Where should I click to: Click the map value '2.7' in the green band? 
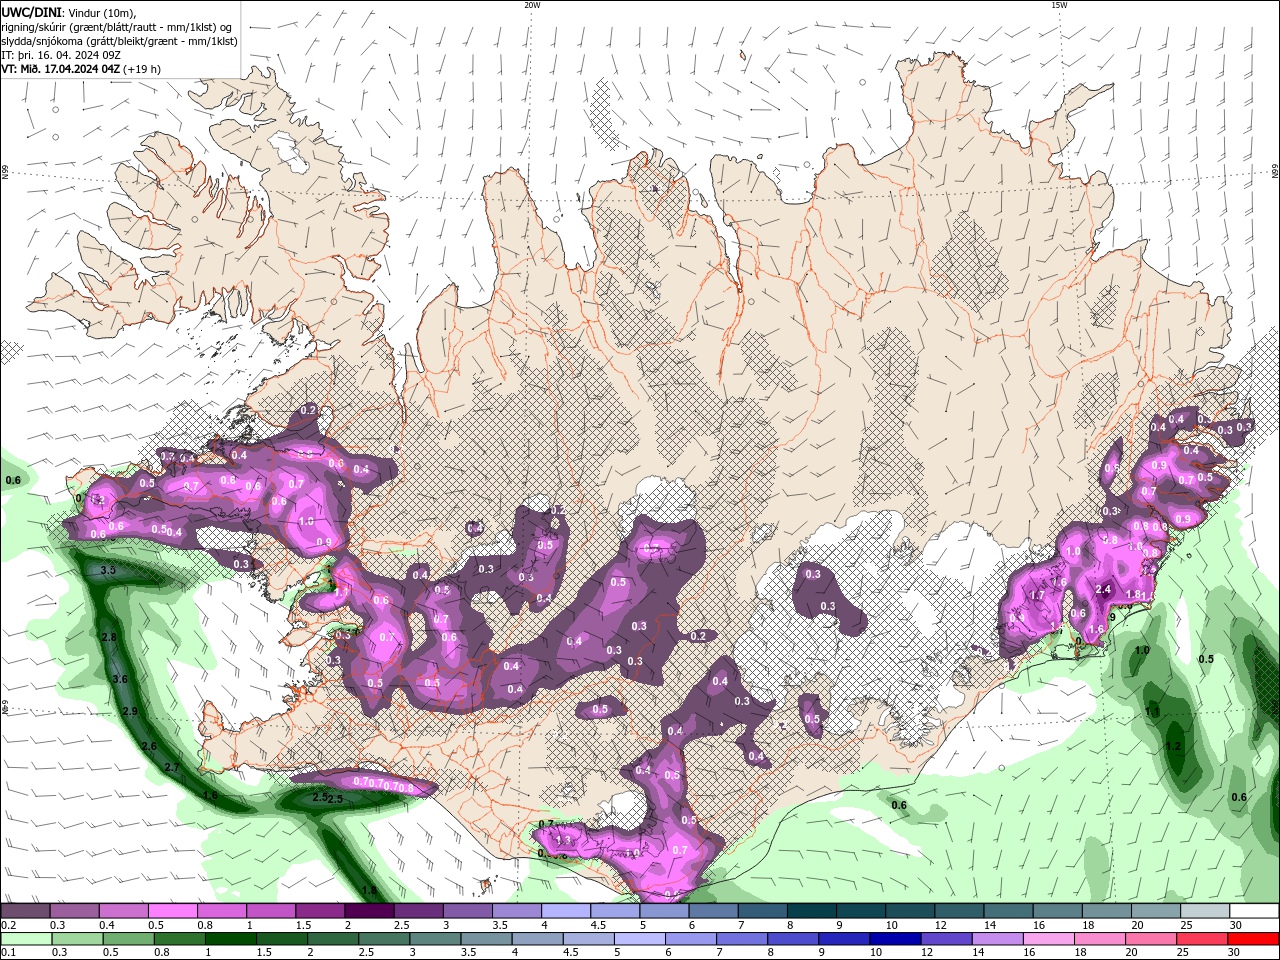[171, 768]
